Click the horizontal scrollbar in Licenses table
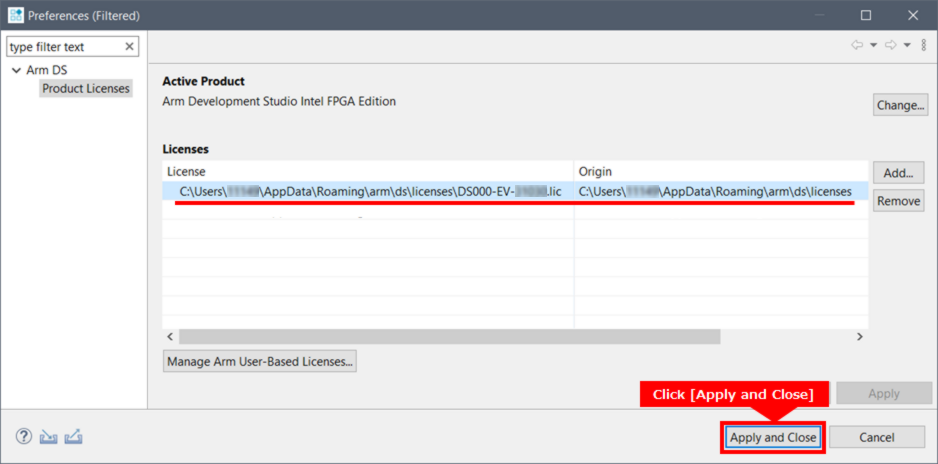The width and height of the screenshot is (938, 464). [x=450, y=337]
